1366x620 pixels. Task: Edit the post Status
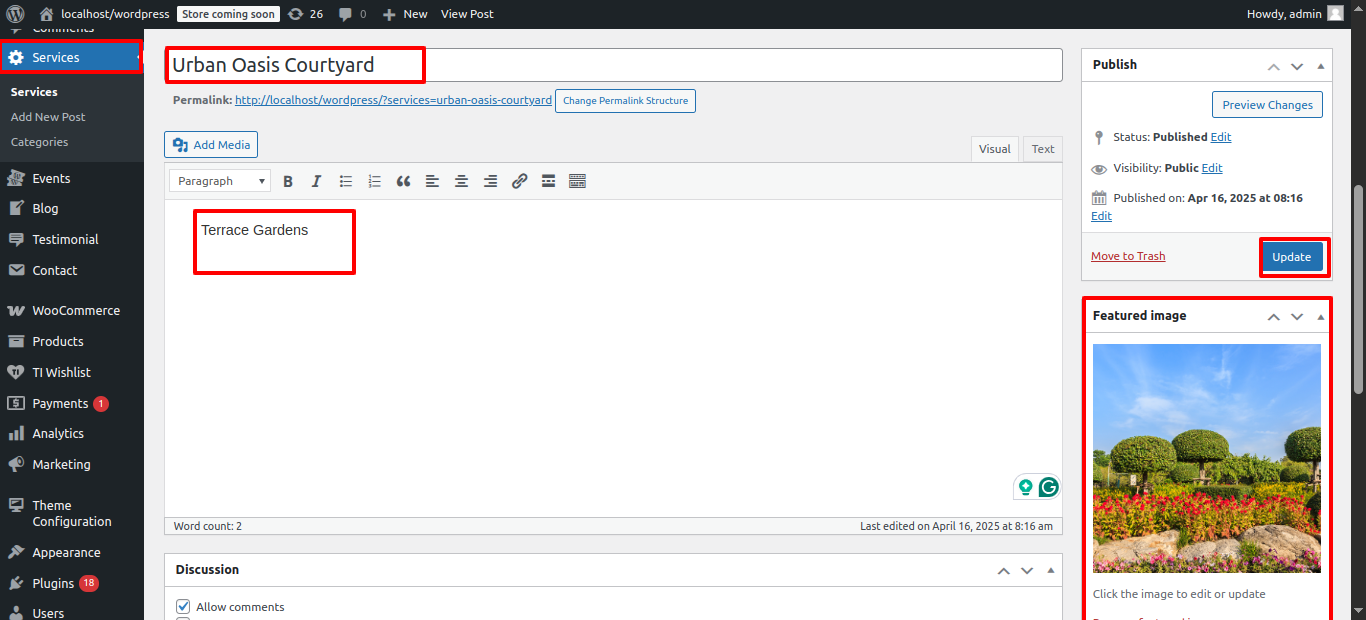point(1221,137)
